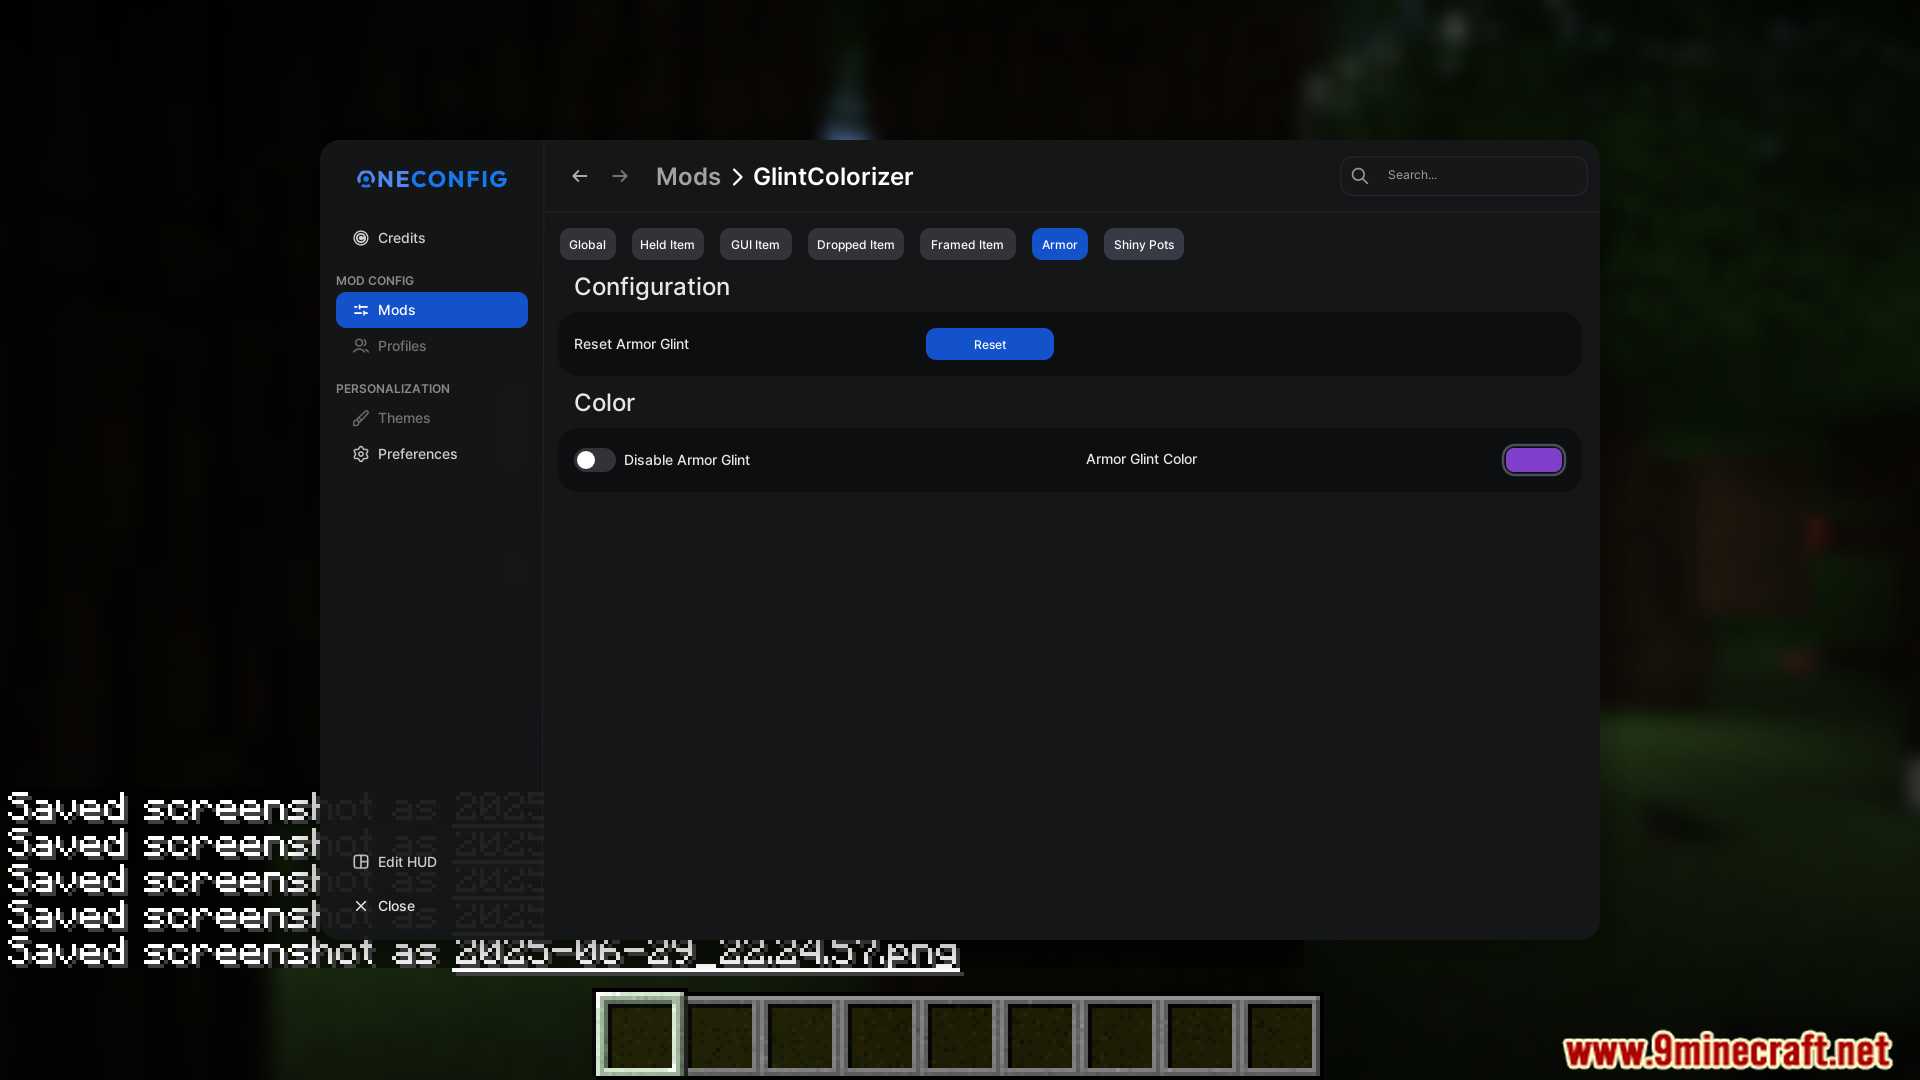Click the Search input field
1920x1080 pixels.
click(x=1463, y=176)
